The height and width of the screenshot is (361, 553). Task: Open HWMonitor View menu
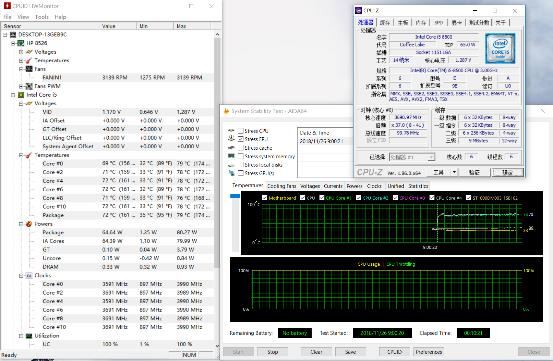(x=23, y=17)
